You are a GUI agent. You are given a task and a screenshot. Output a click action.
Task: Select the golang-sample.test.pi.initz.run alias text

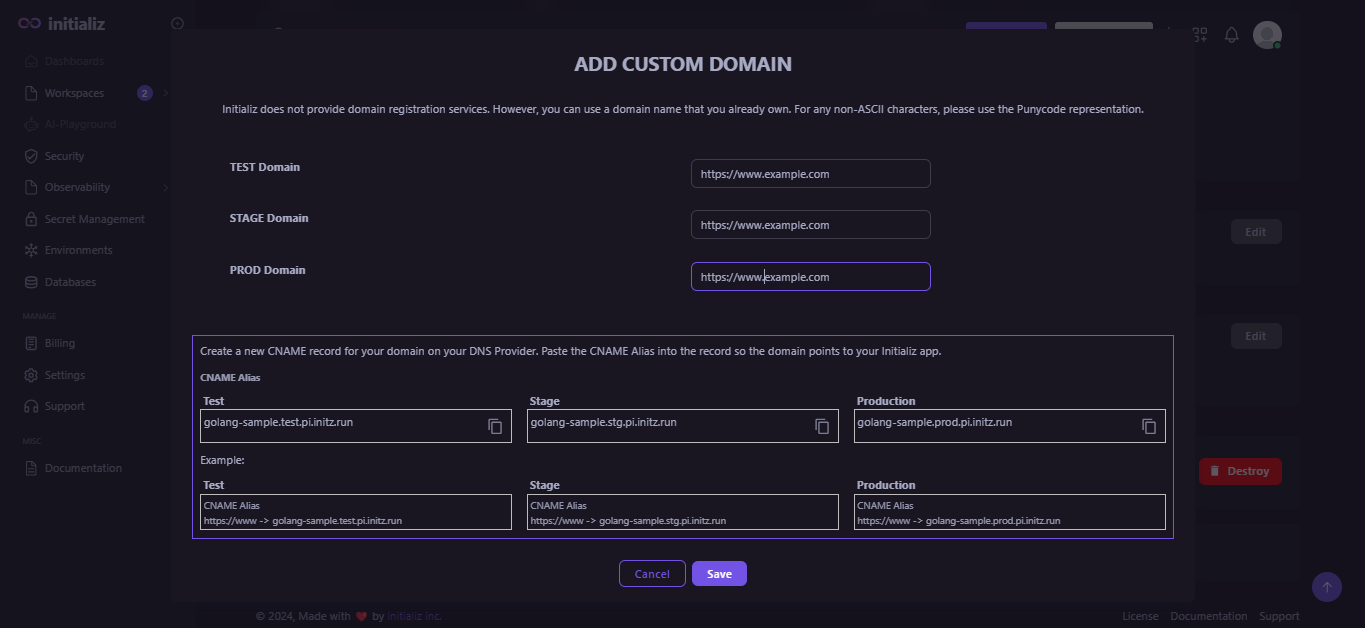point(278,422)
